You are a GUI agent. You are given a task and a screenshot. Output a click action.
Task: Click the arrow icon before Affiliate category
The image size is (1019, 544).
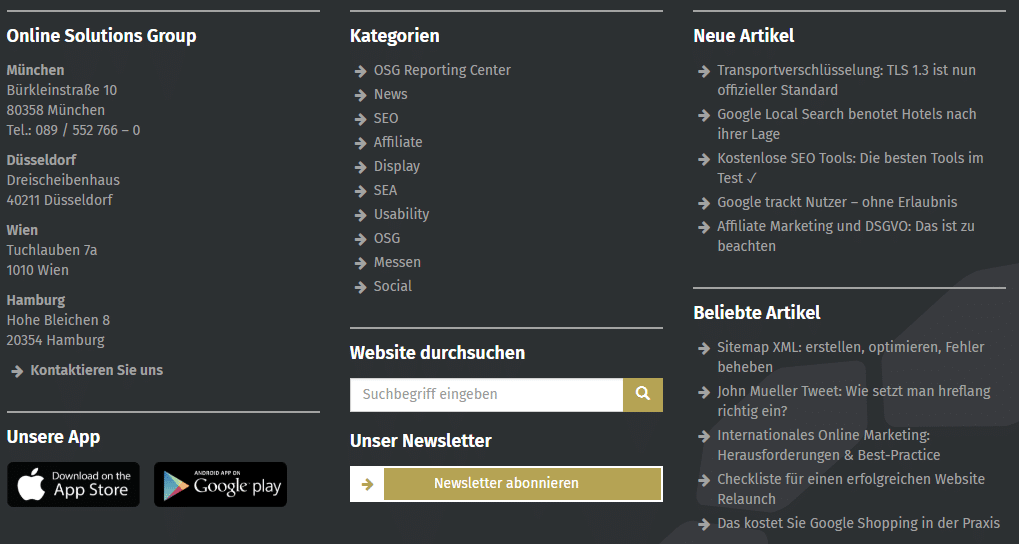click(x=361, y=143)
